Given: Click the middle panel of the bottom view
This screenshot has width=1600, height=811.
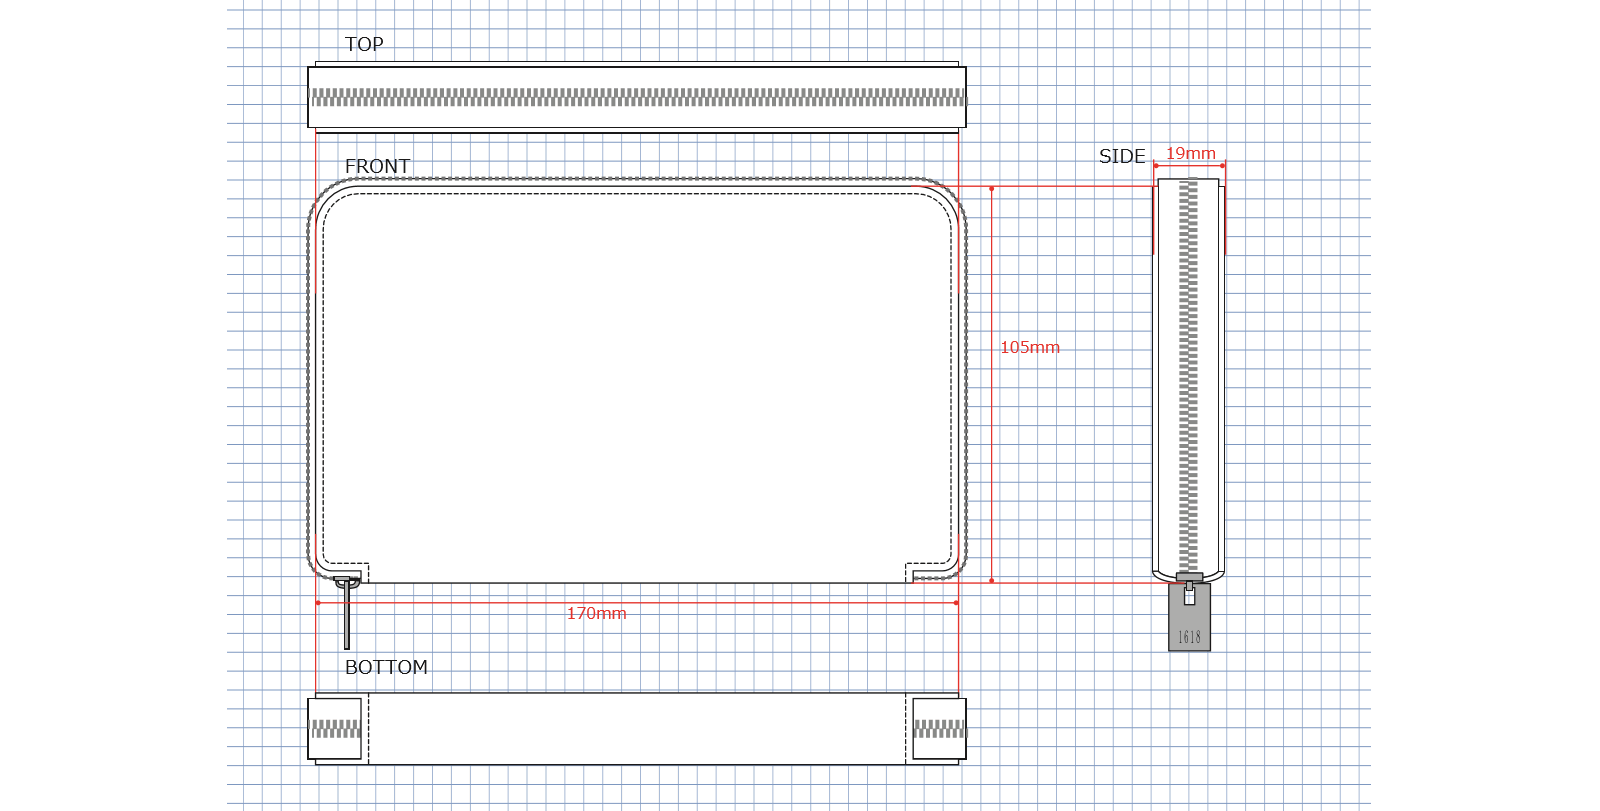Looking at the screenshot, I should pos(637,729).
